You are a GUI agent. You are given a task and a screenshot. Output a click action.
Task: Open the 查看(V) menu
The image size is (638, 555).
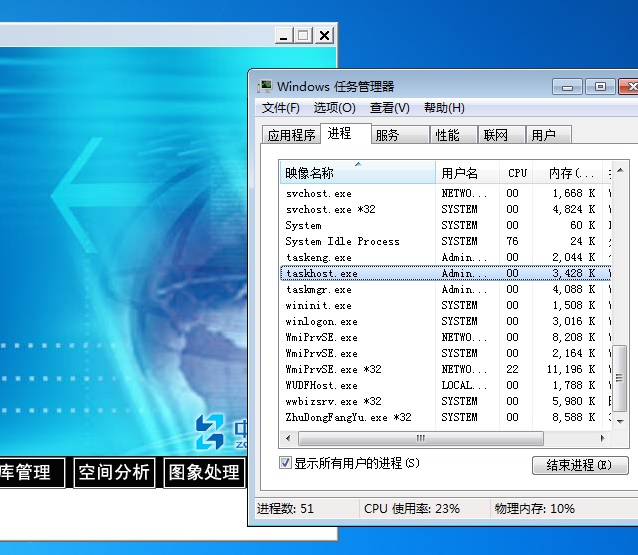click(389, 108)
